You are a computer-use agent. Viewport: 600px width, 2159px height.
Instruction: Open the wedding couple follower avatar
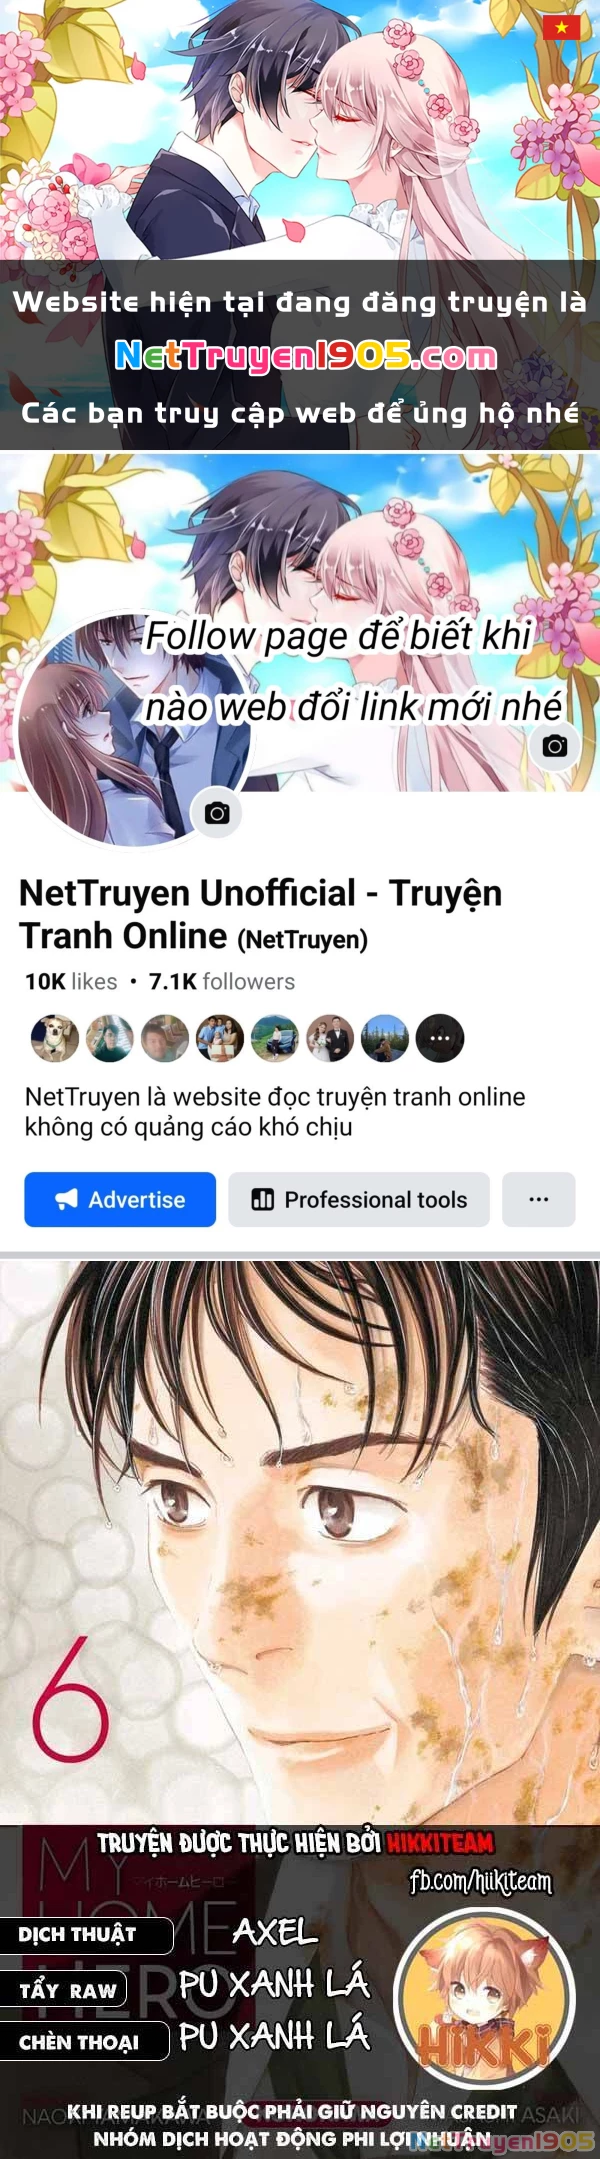(x=330, y=1038)
